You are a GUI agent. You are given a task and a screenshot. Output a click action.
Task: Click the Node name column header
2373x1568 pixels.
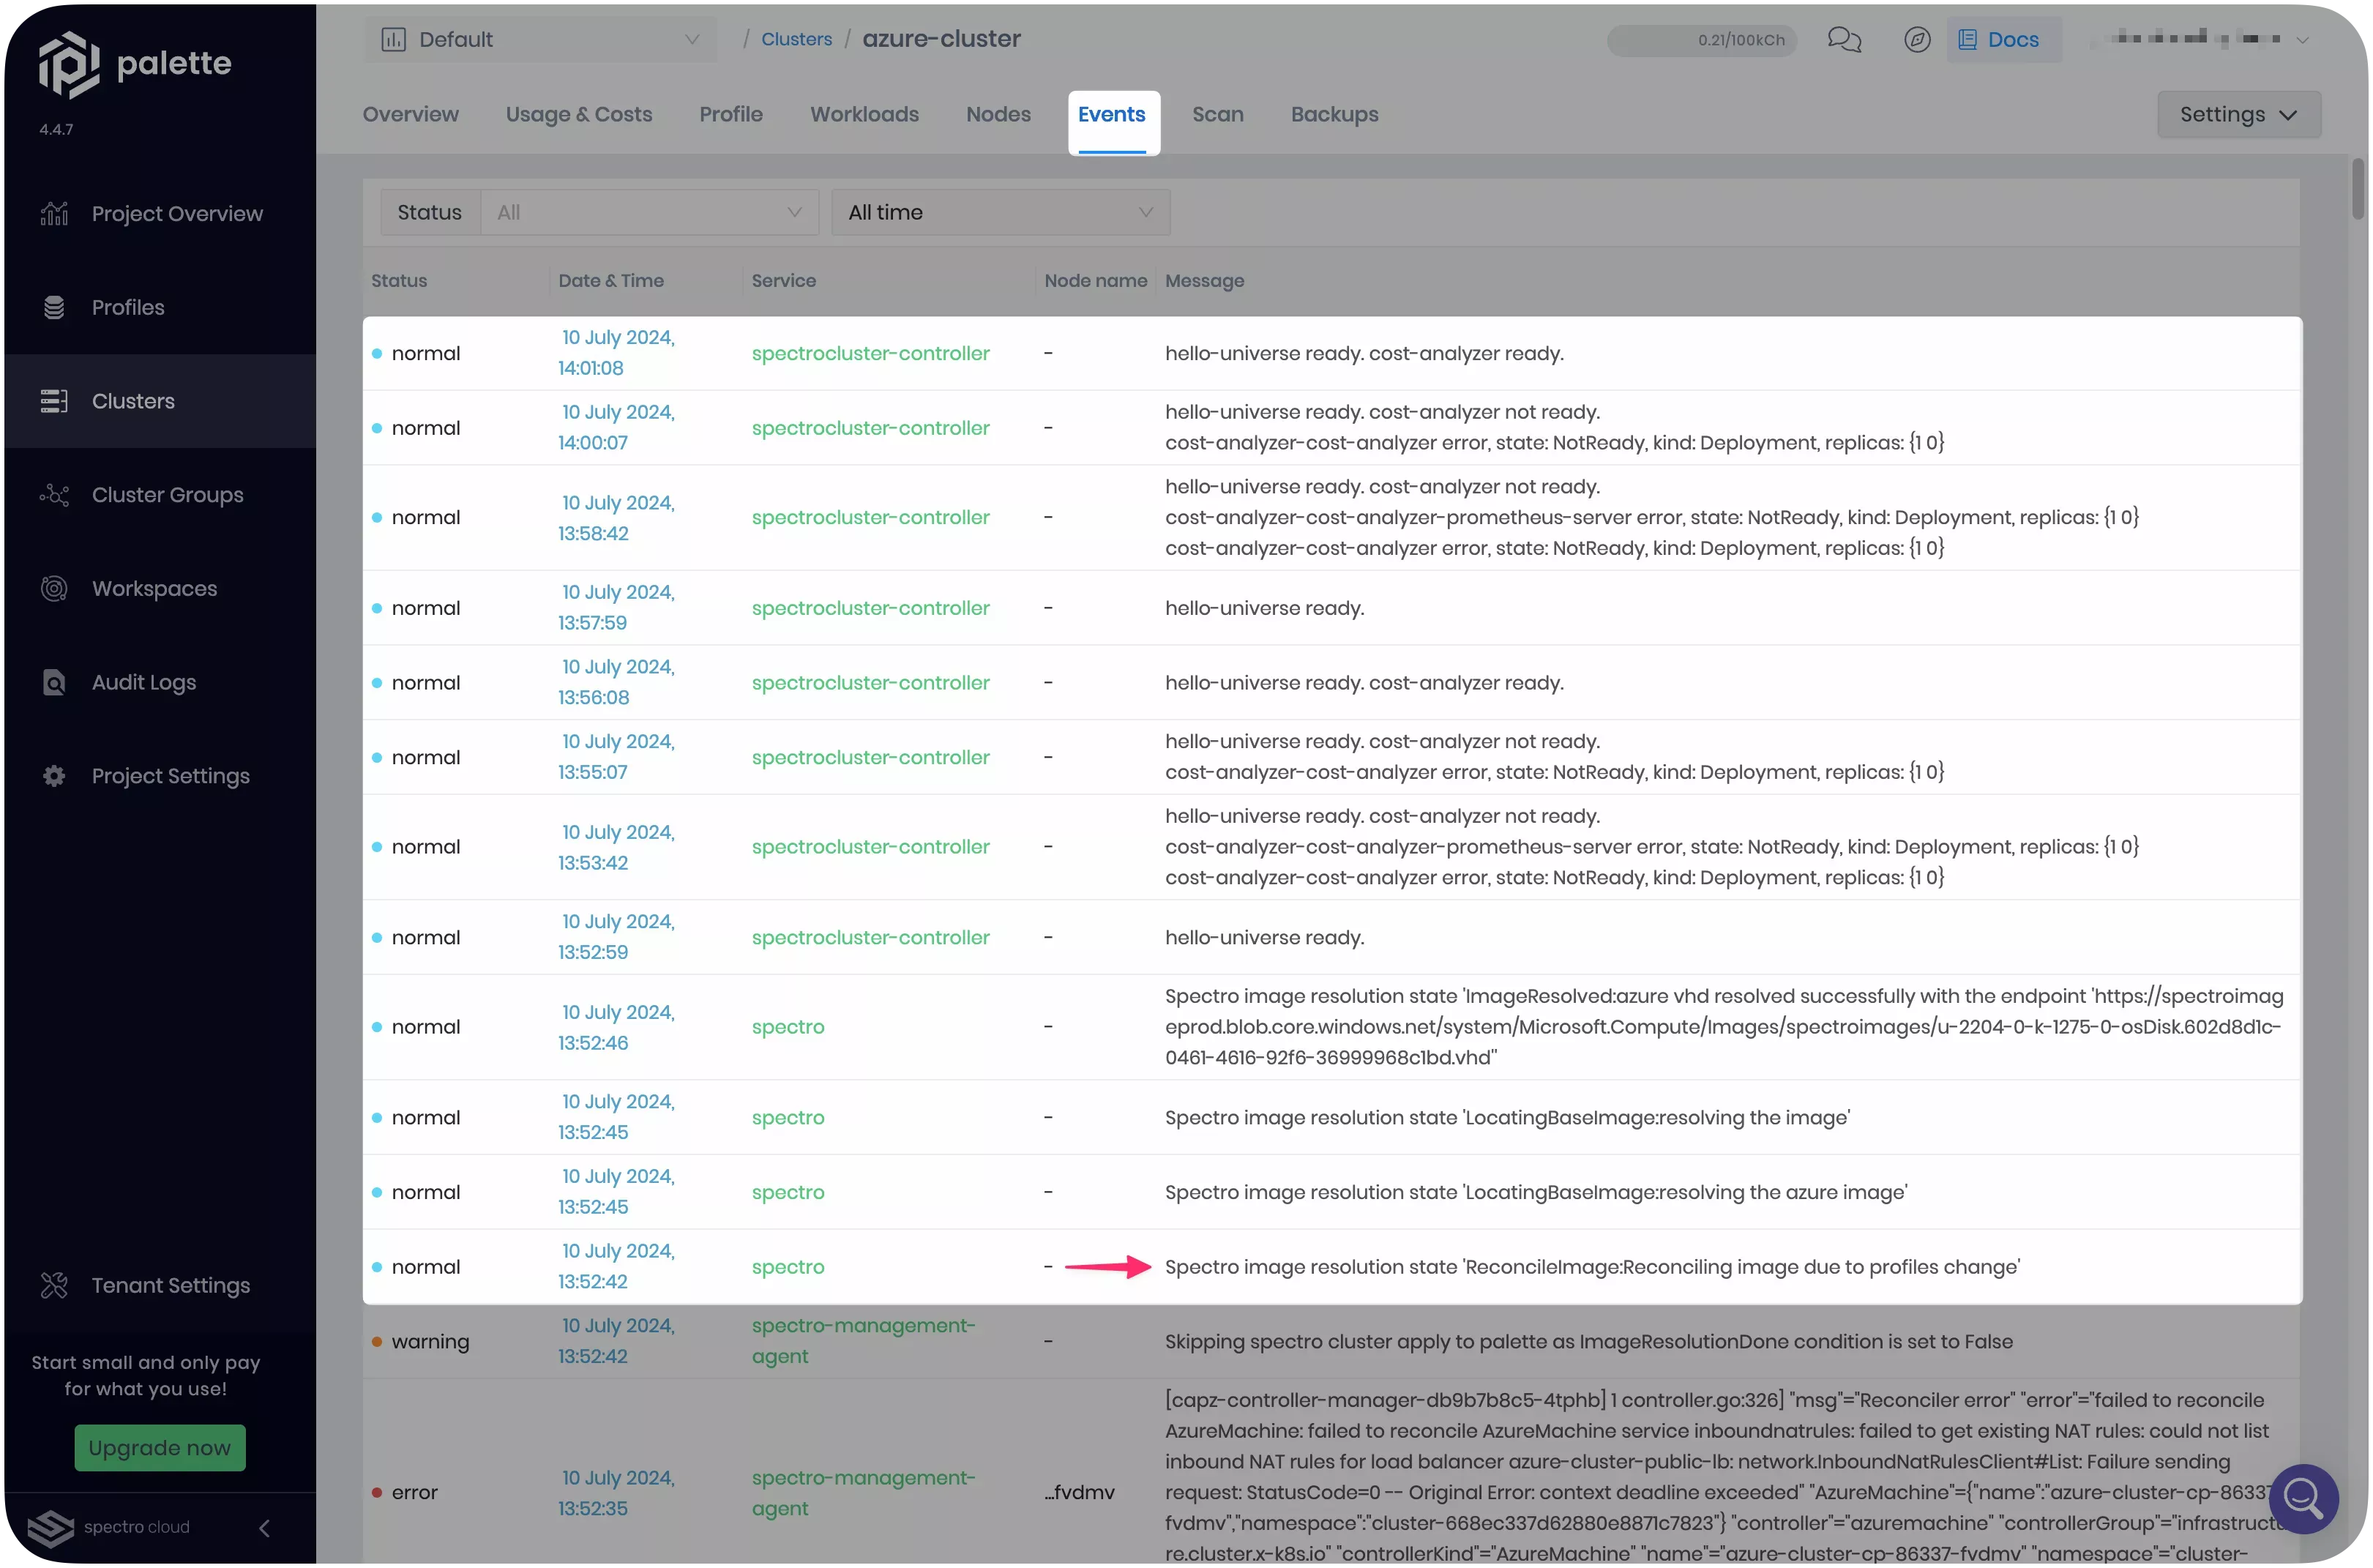pyautogui.click(x=1096, y=281)
